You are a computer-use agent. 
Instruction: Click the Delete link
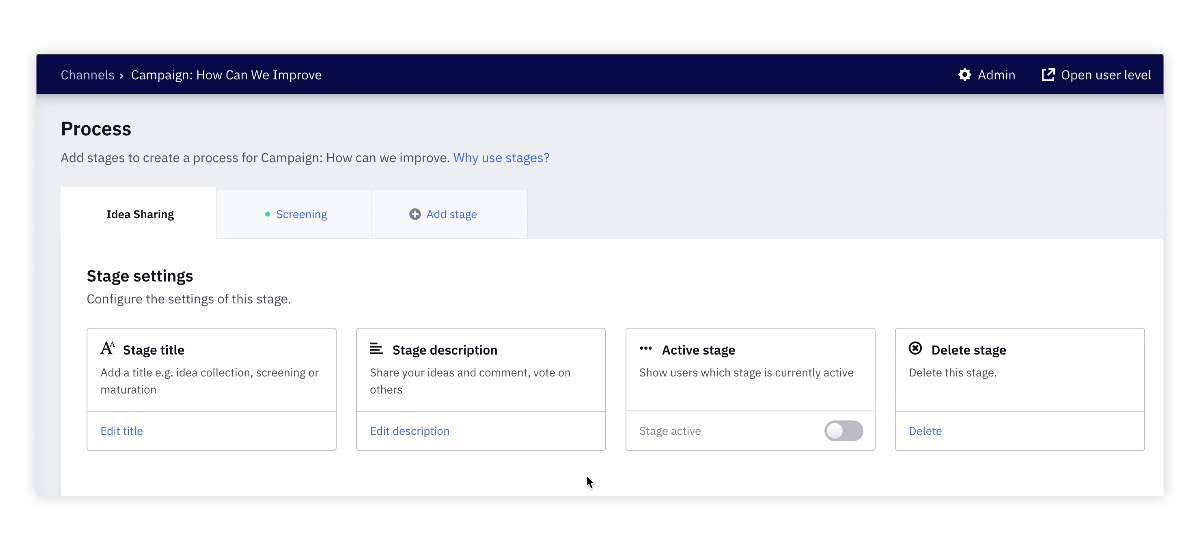point(925,431)
